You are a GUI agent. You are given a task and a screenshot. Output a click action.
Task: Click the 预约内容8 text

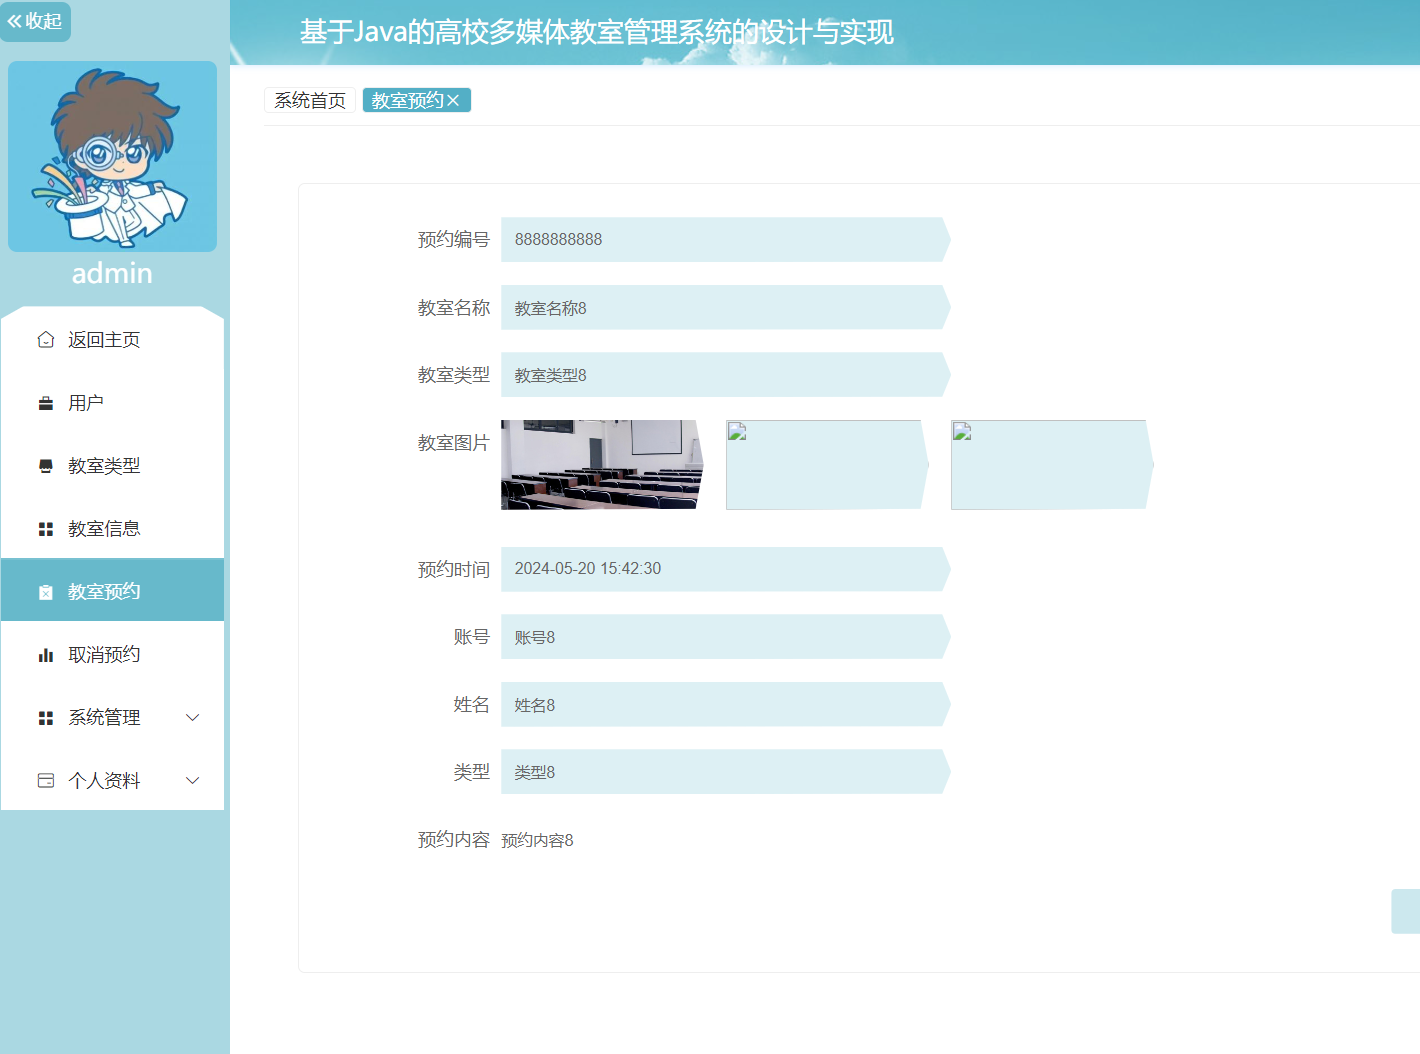click(x=537, y=840)
